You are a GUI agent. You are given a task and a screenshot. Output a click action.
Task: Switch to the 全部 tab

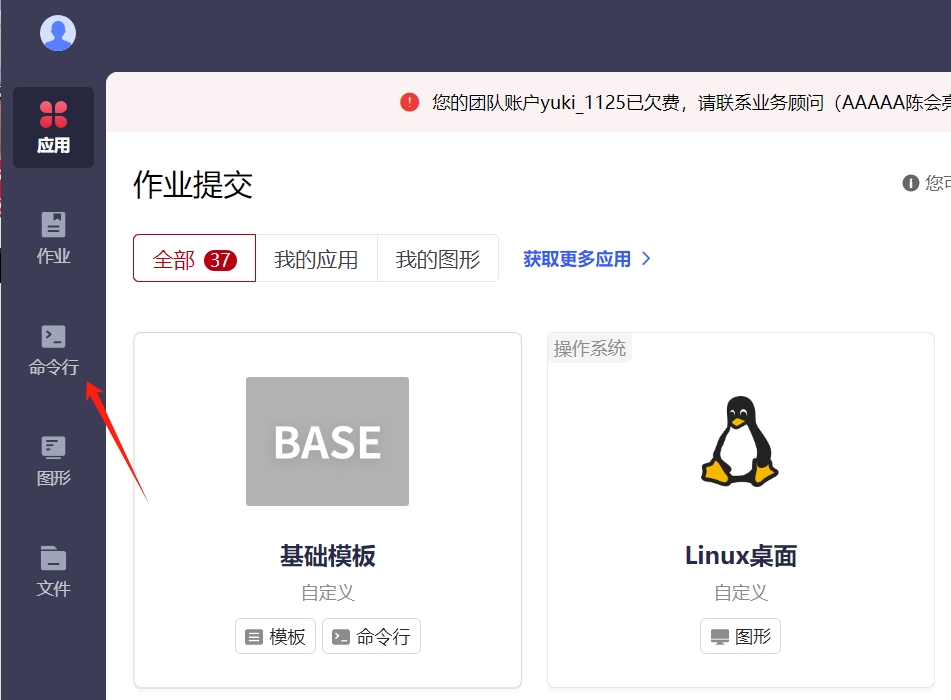tap(194, 259)
